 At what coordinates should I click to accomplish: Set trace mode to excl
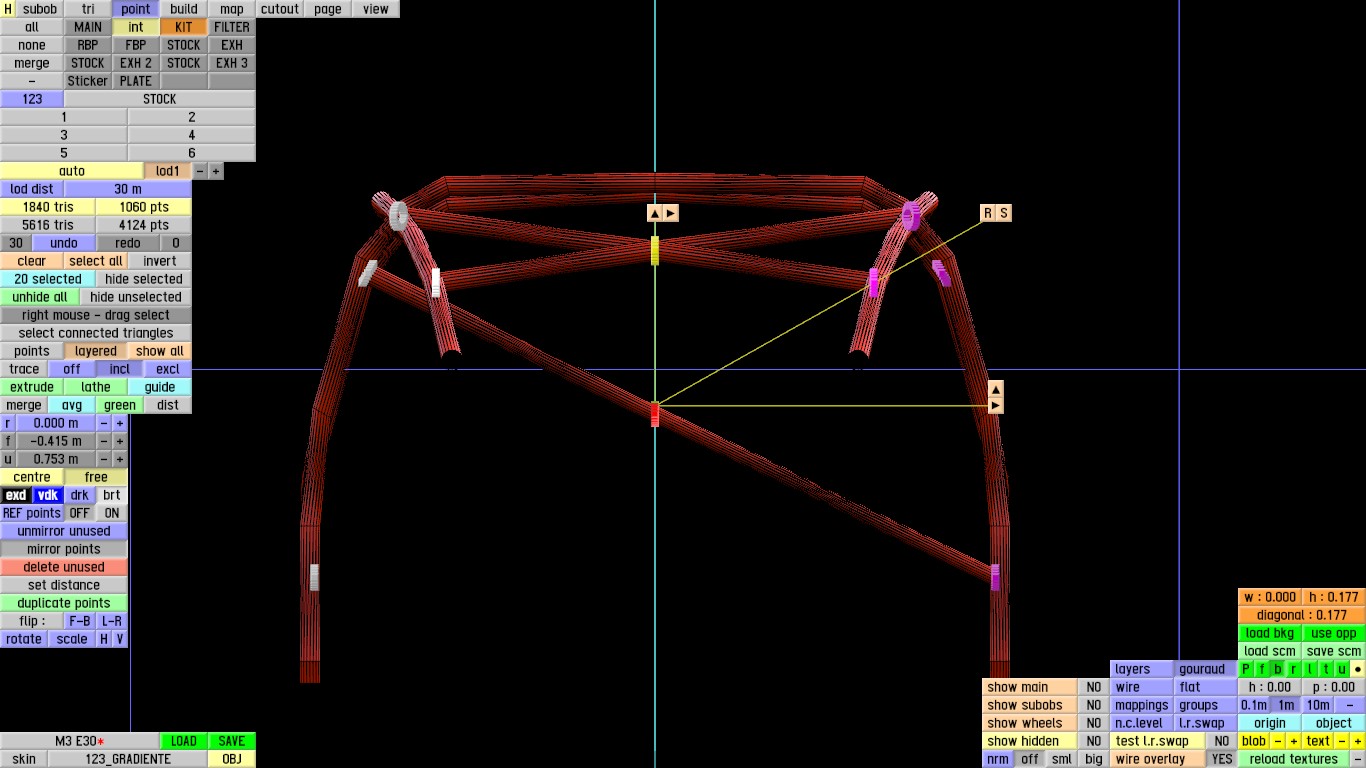[168, 369]
